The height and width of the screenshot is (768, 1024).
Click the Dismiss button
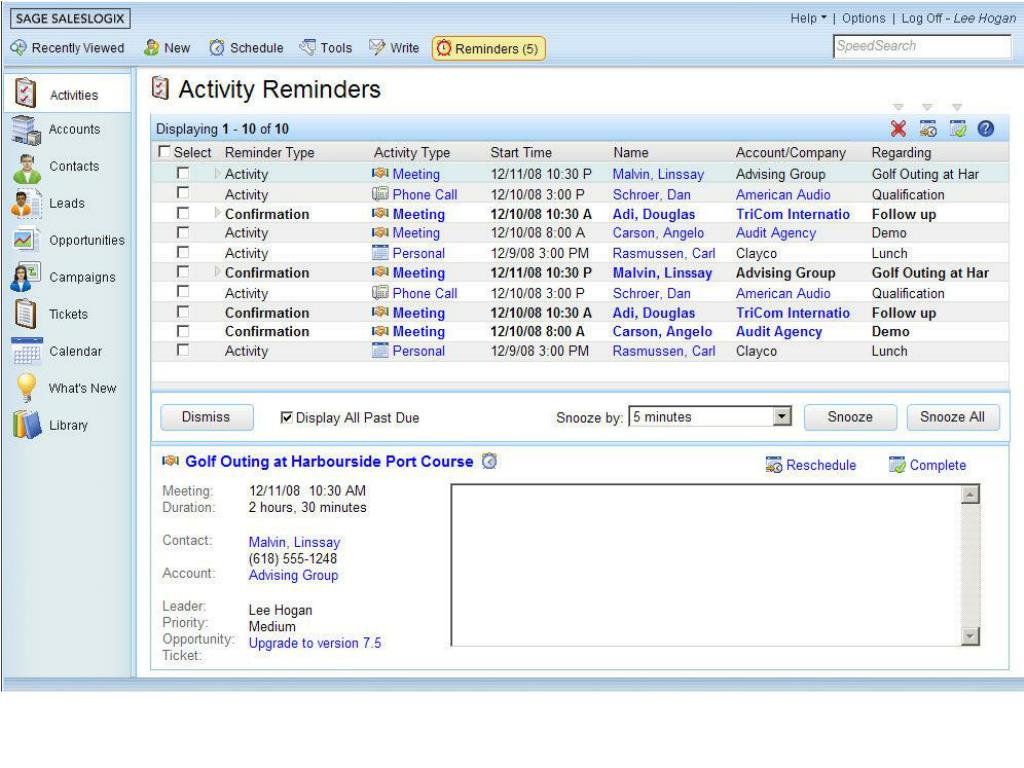(x=206, y=417)
